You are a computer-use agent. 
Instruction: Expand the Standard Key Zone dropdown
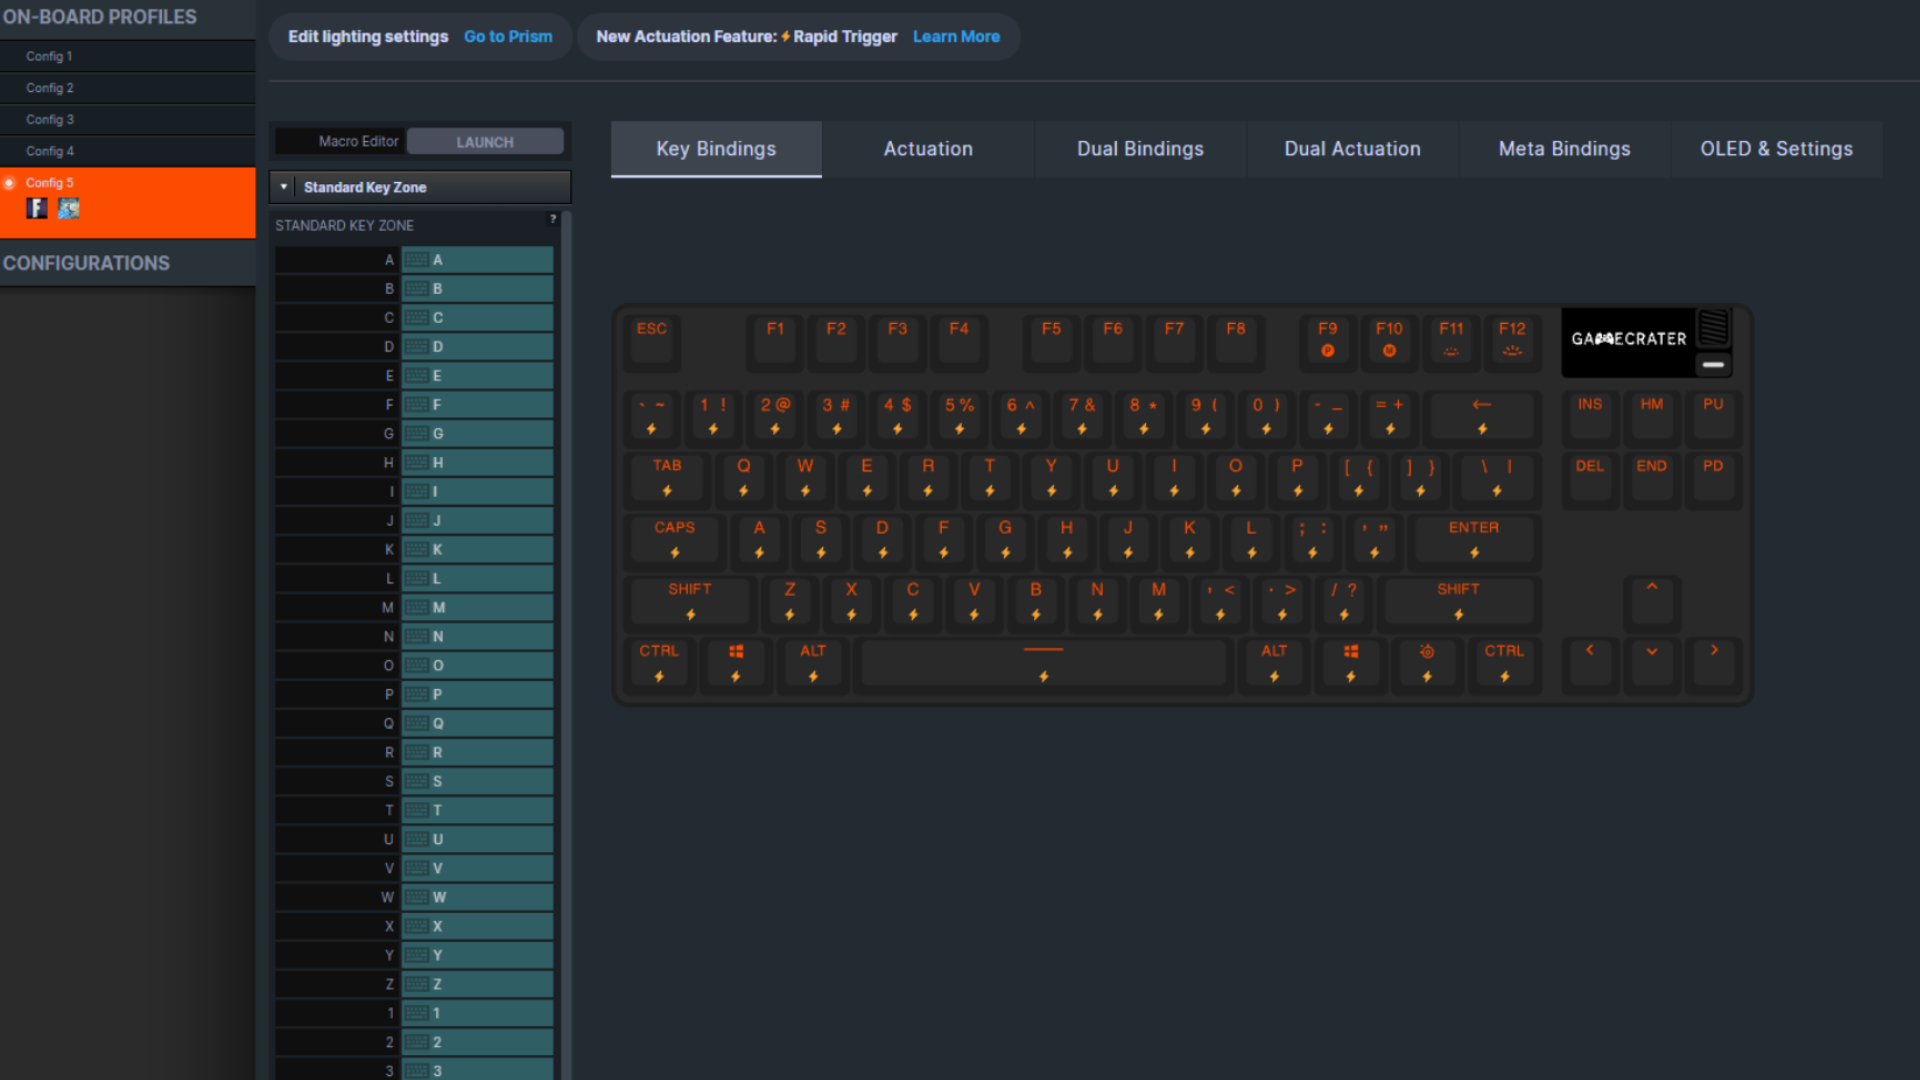coord(284,187)
